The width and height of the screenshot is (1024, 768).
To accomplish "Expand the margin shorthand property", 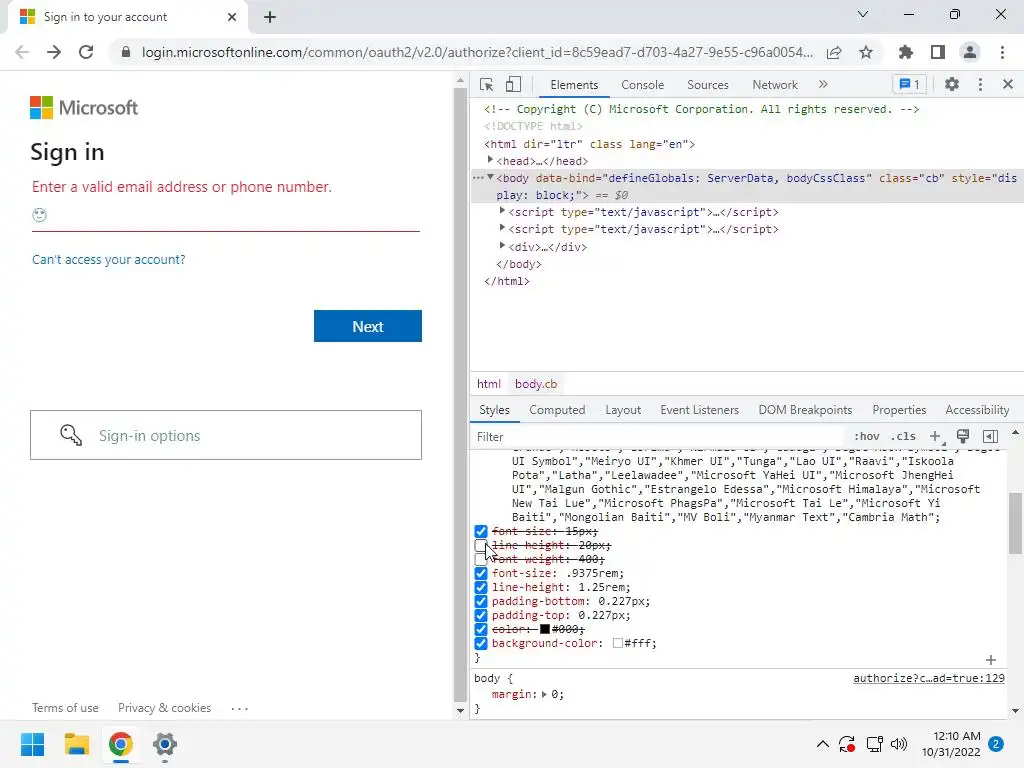I will pyautogui.click(x=544, y=694).
